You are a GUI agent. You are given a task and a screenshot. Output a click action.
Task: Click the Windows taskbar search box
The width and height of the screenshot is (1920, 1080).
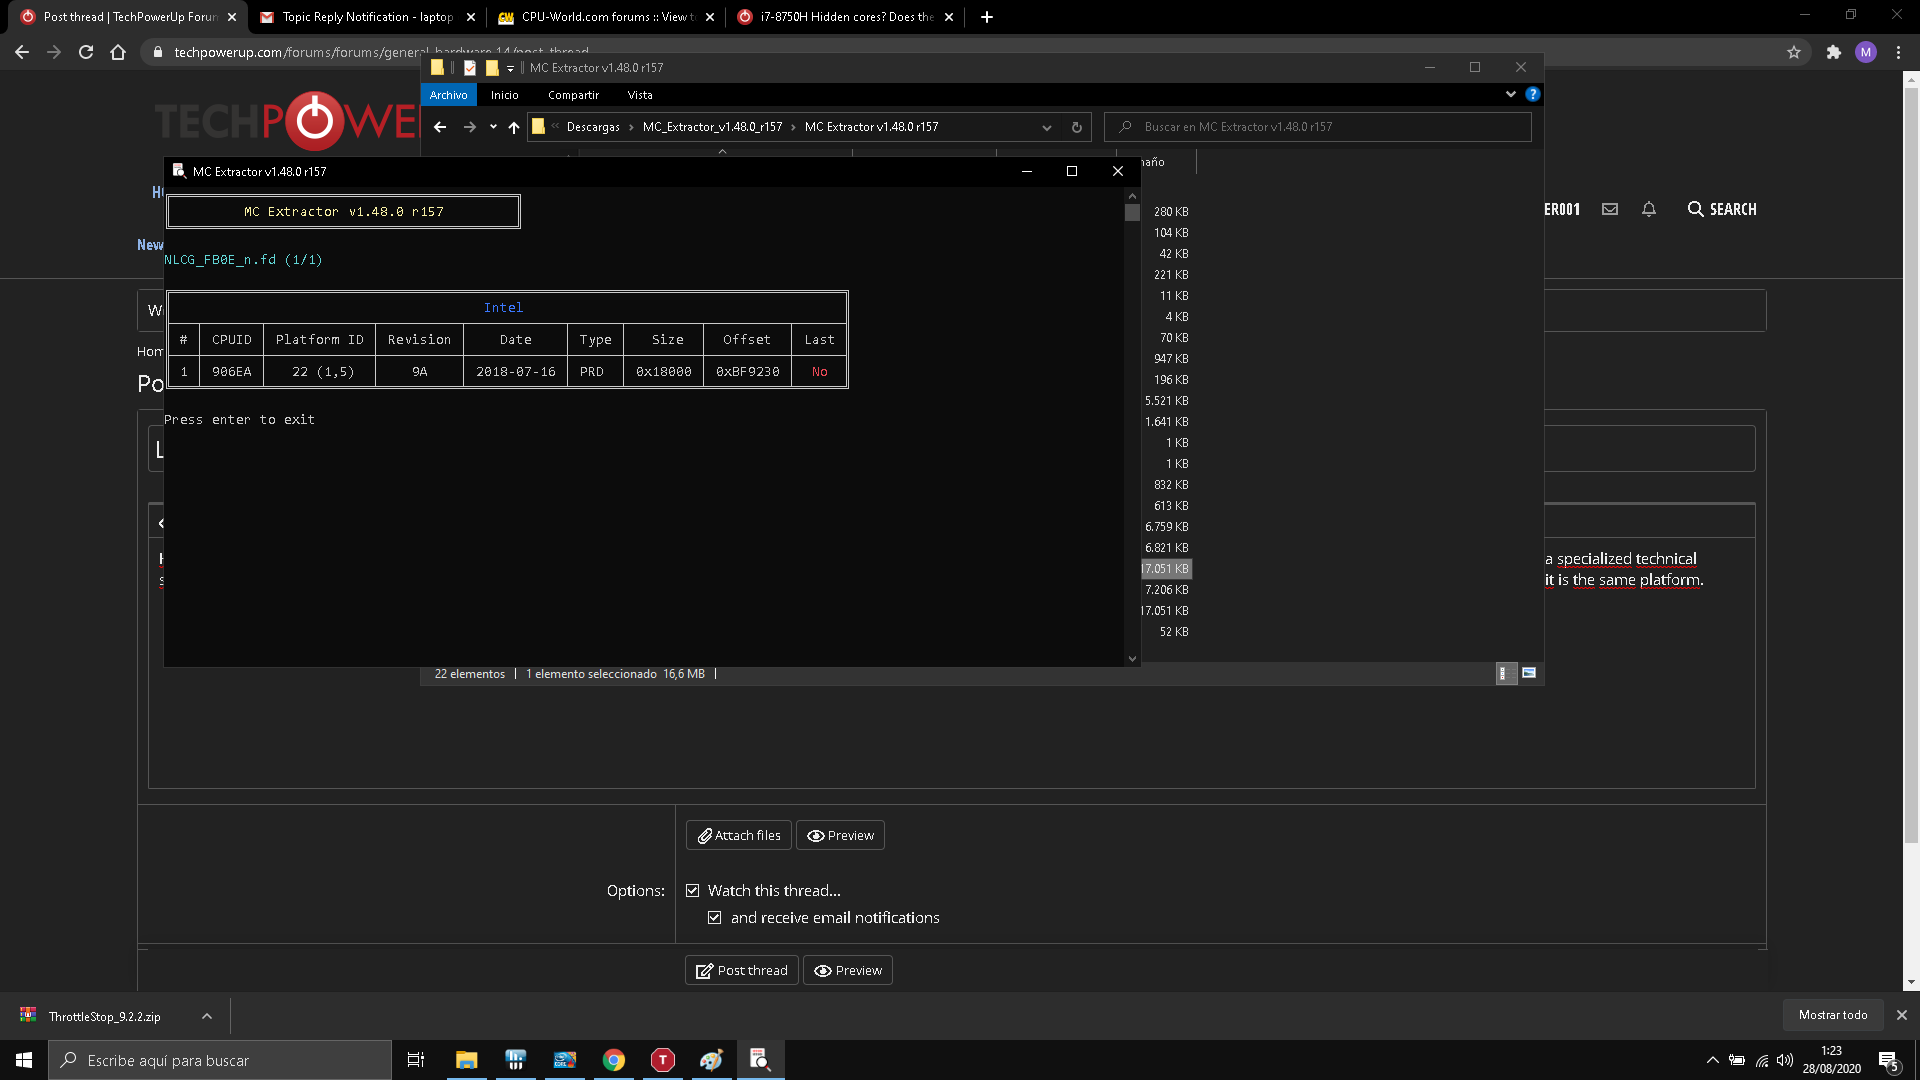[x=220, y=1060]
